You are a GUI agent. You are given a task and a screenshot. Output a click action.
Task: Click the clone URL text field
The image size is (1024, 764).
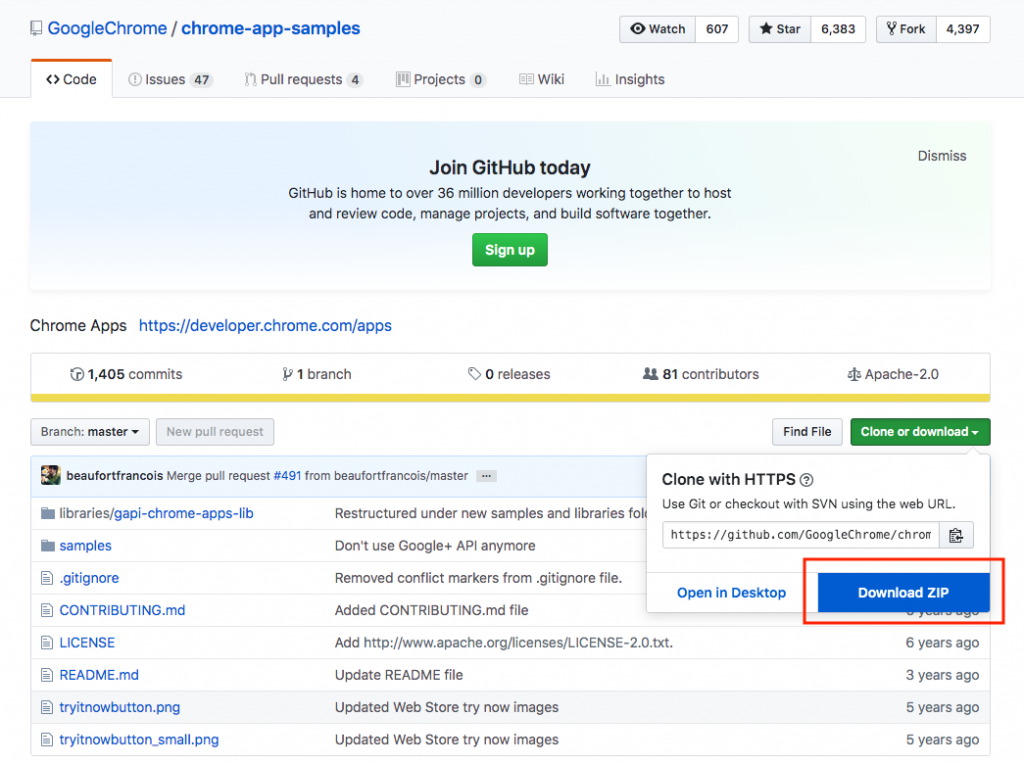click(801, 535)
